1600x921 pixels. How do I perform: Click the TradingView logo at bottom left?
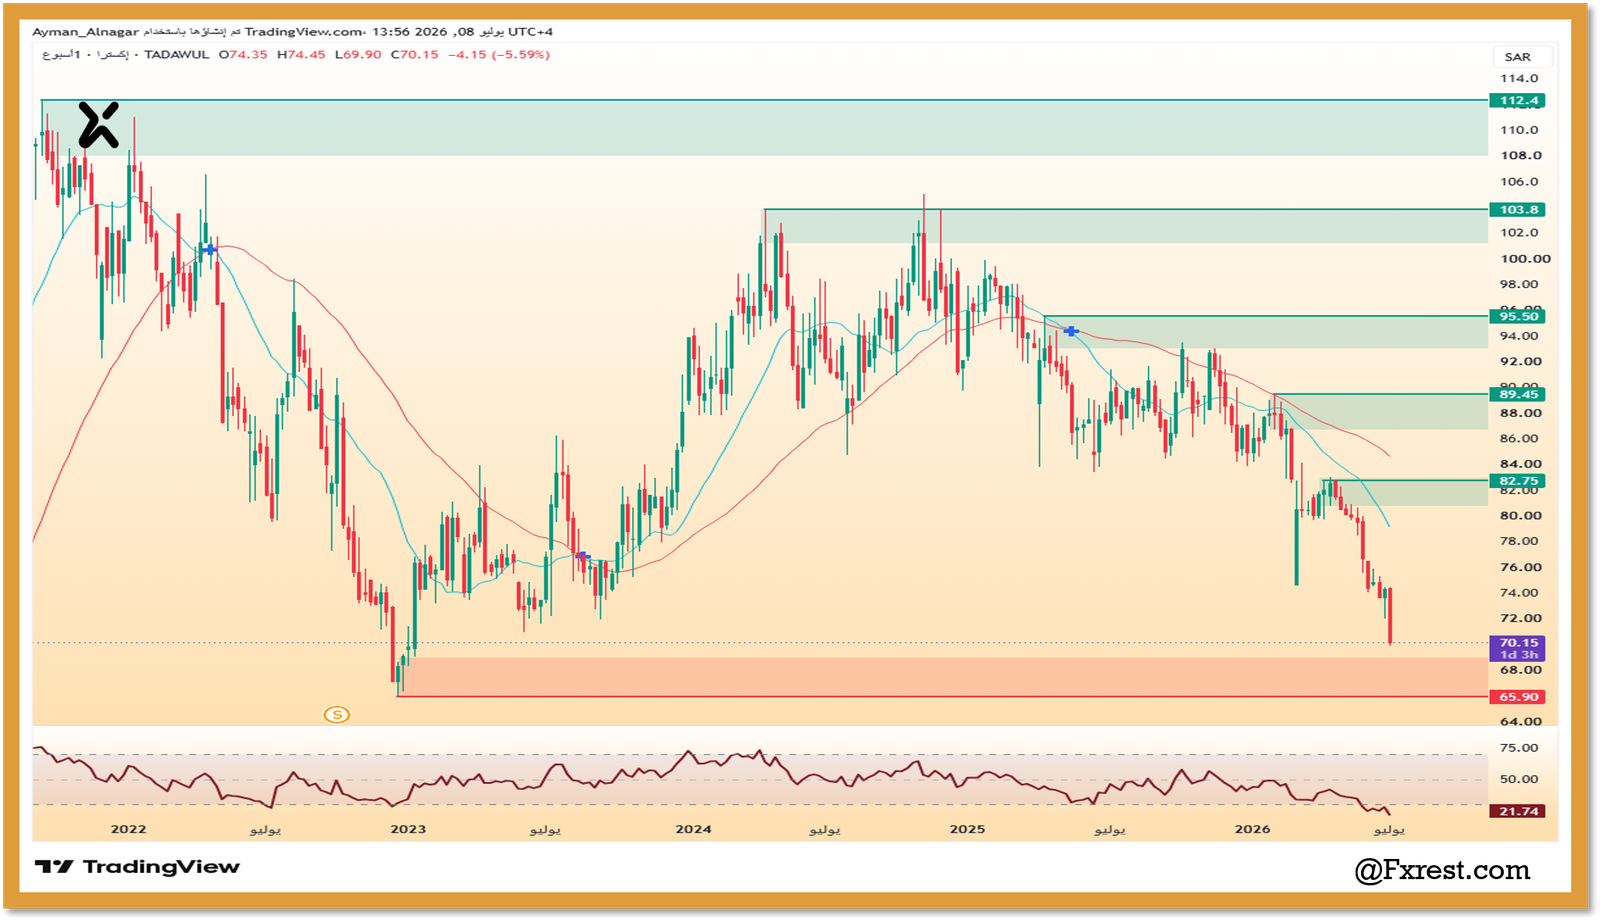tap(137, 867)
